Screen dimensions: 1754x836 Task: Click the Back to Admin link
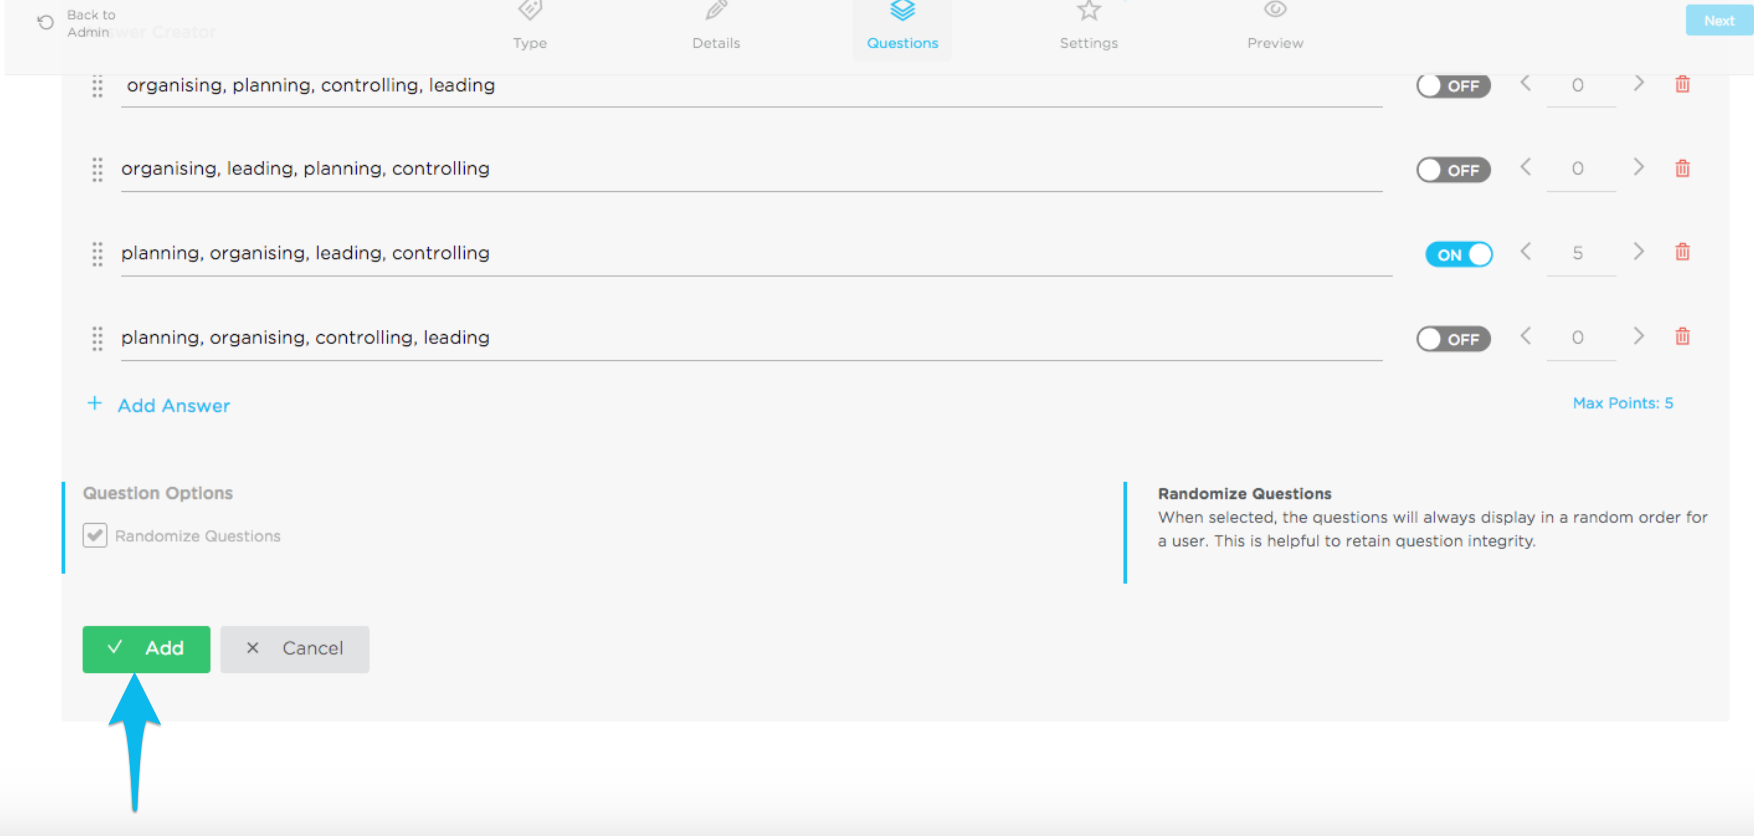click(91, 23)
